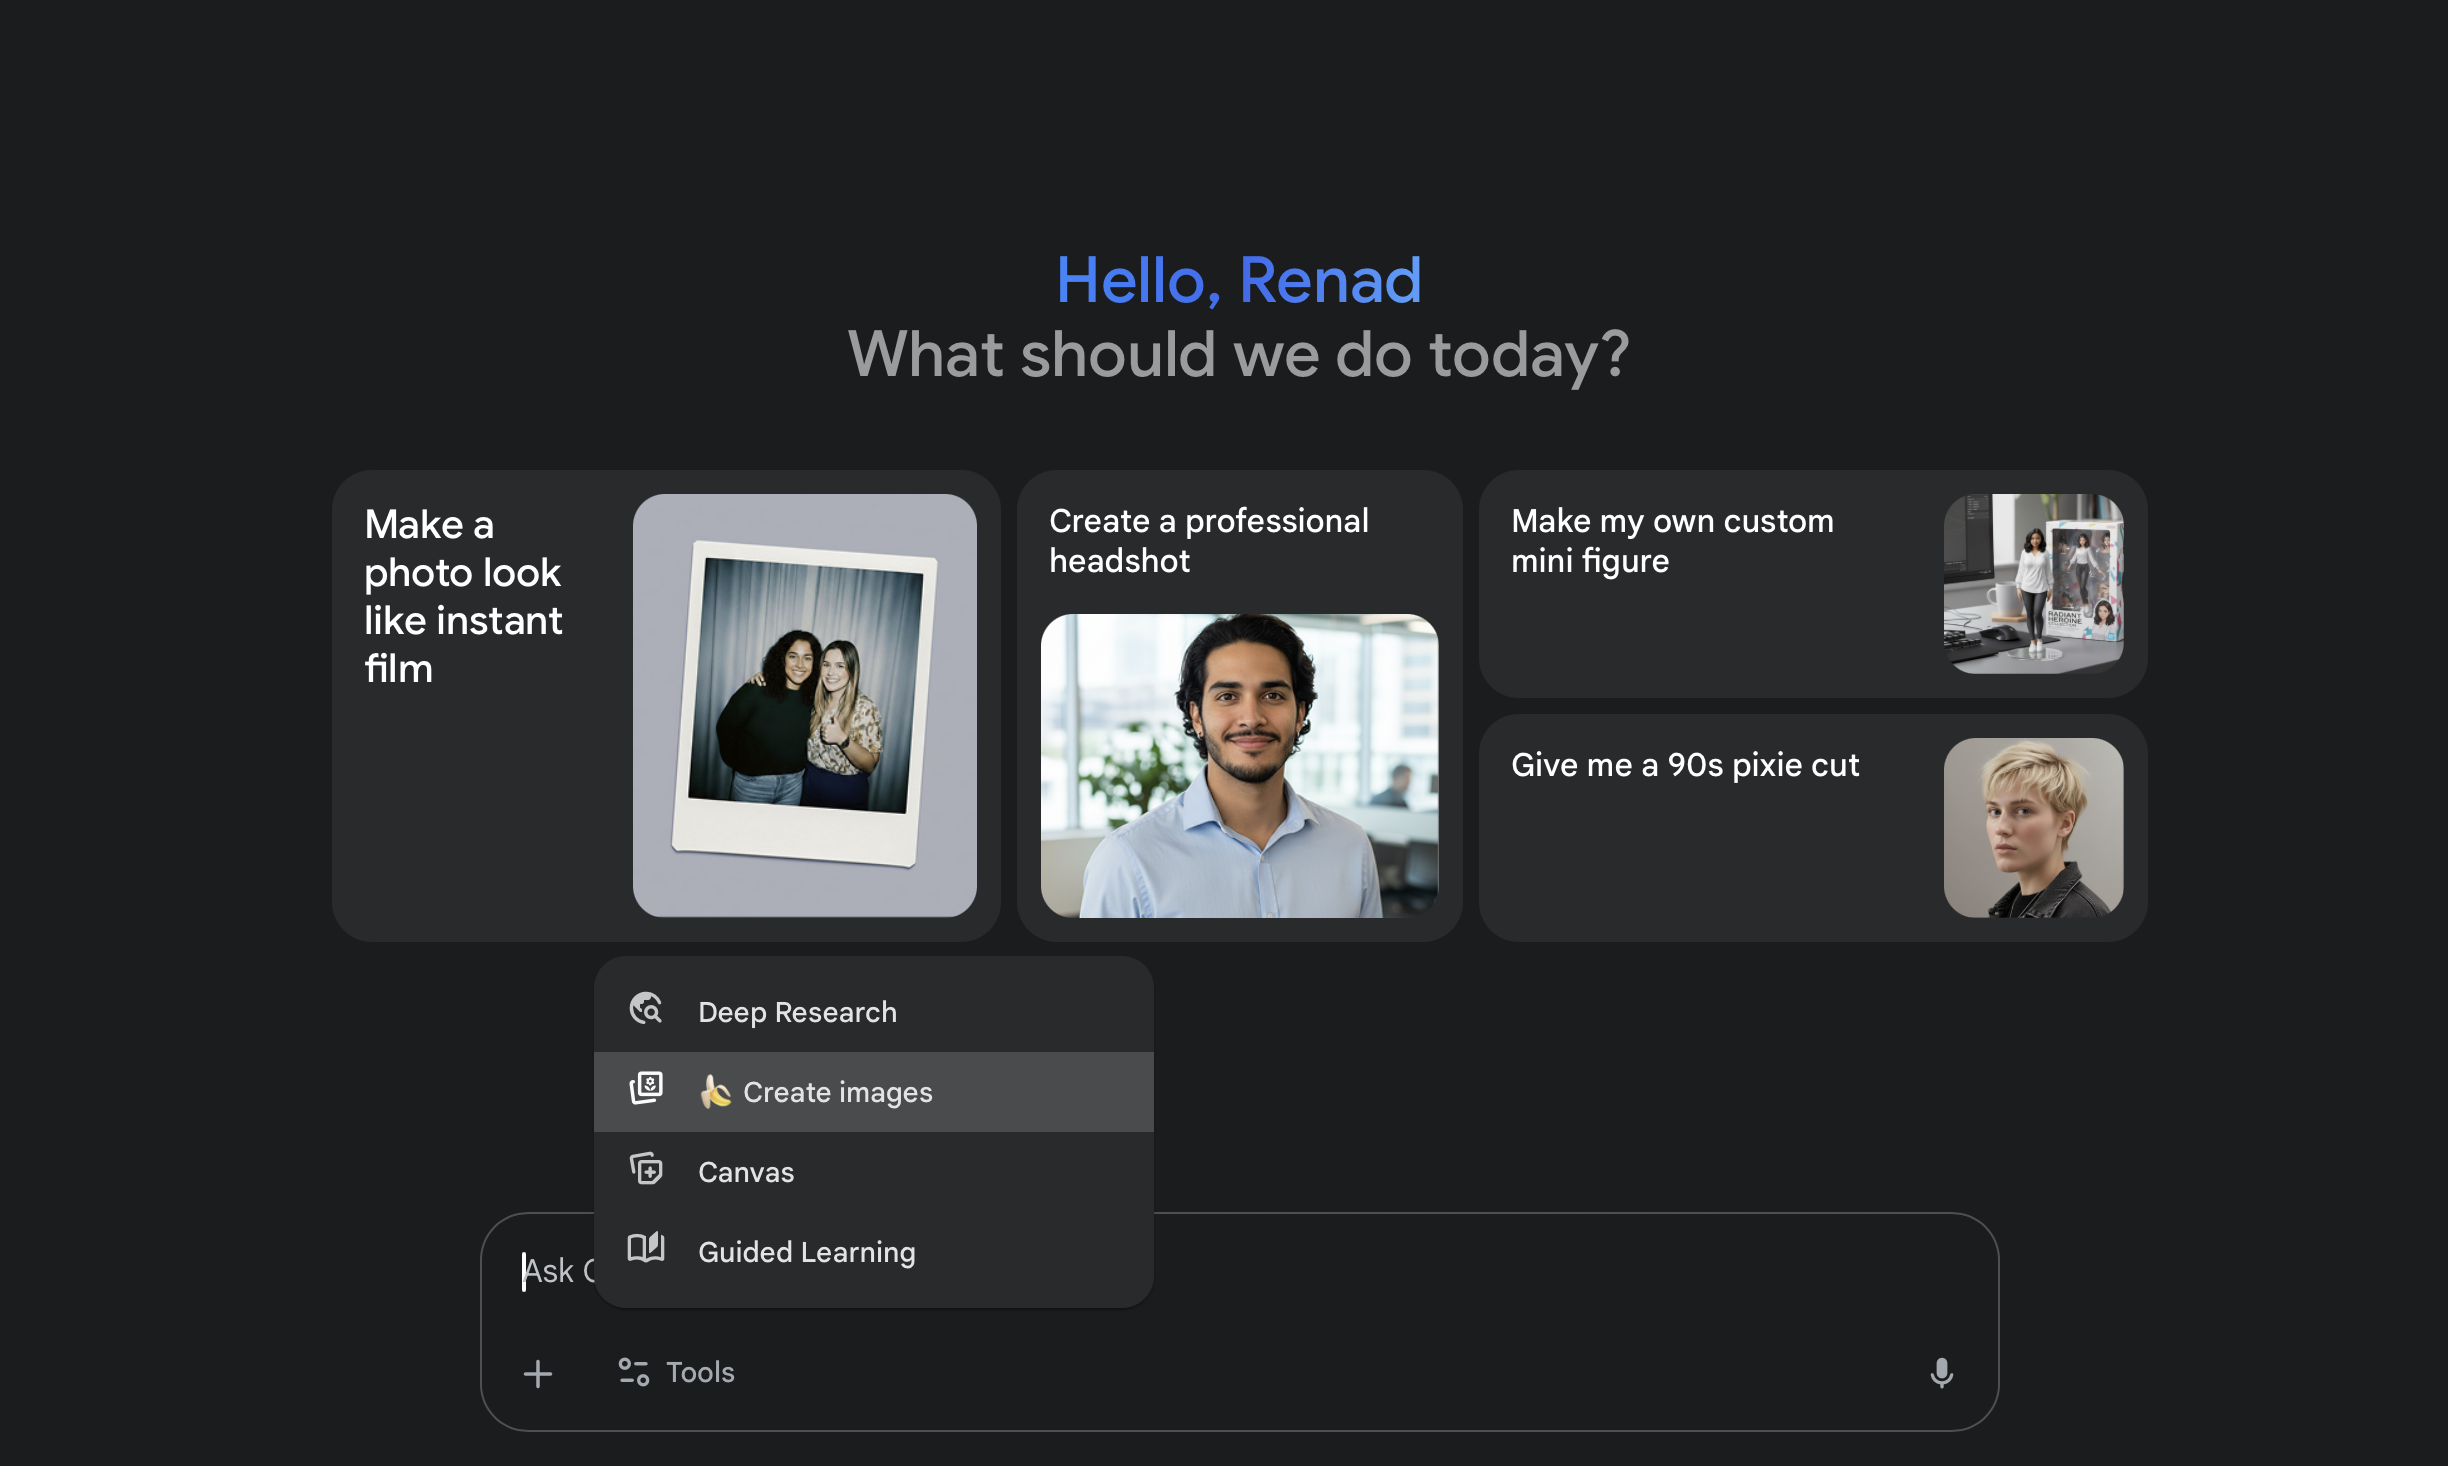Select the Canvas menu option
Screen dimensions: 2448x1466
[x=746, y=1172]
